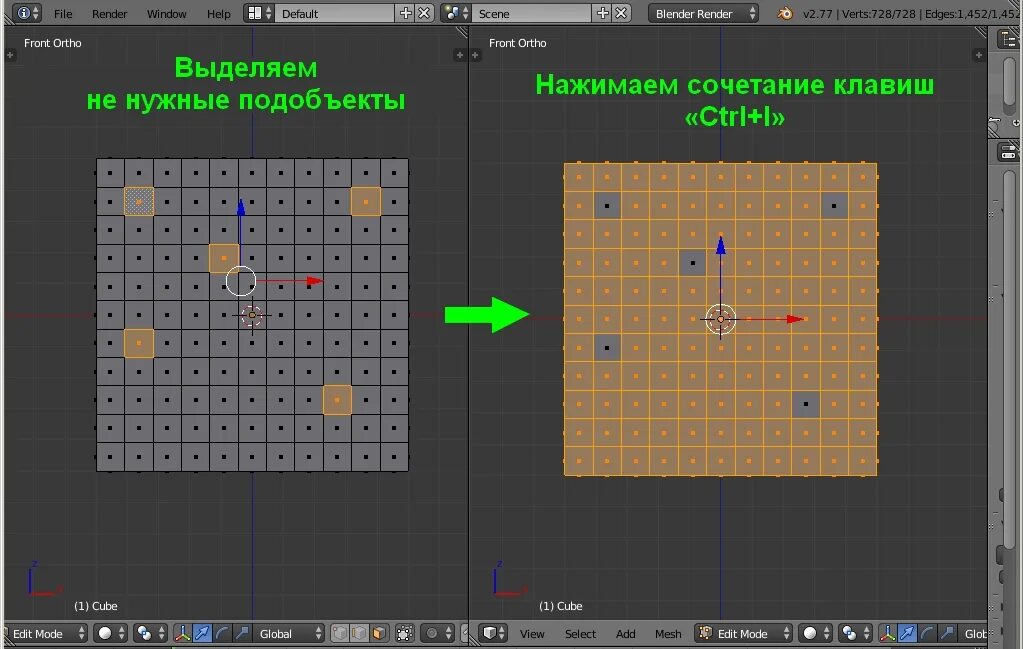Expand right viewport properties region plus toggle
This screenshot has height=649, width=1023.
pos(978,55)
